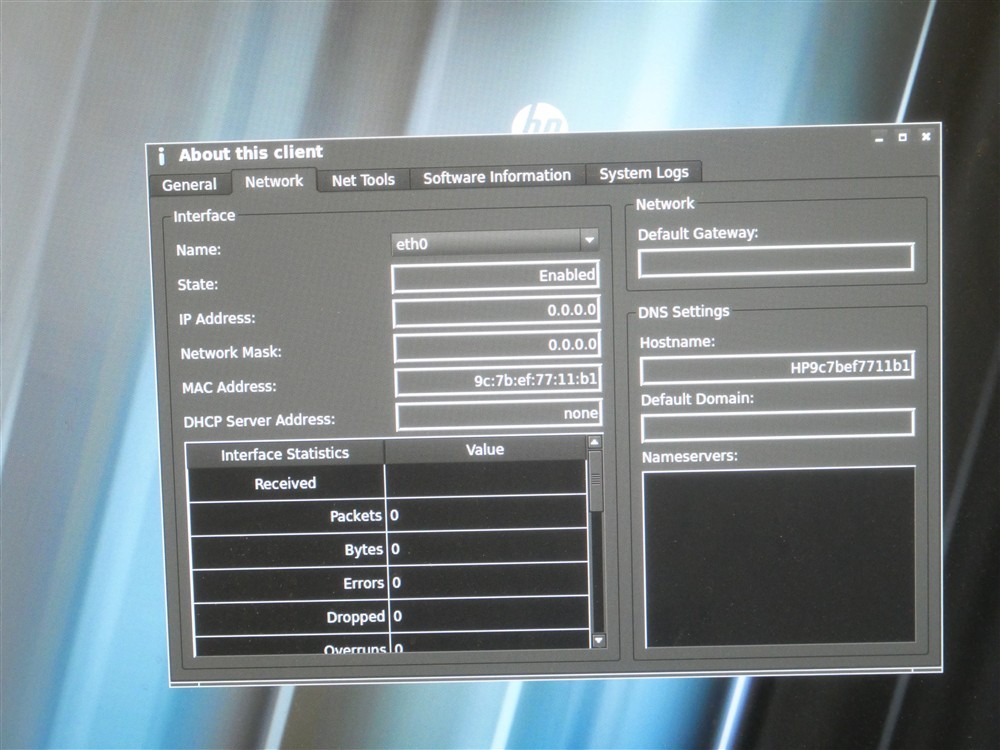The width and height of the screenshot is (1000, 750).
Task: Click the statistics scroll down arrow
Action: pyautogui.click(x=598, y=640)
